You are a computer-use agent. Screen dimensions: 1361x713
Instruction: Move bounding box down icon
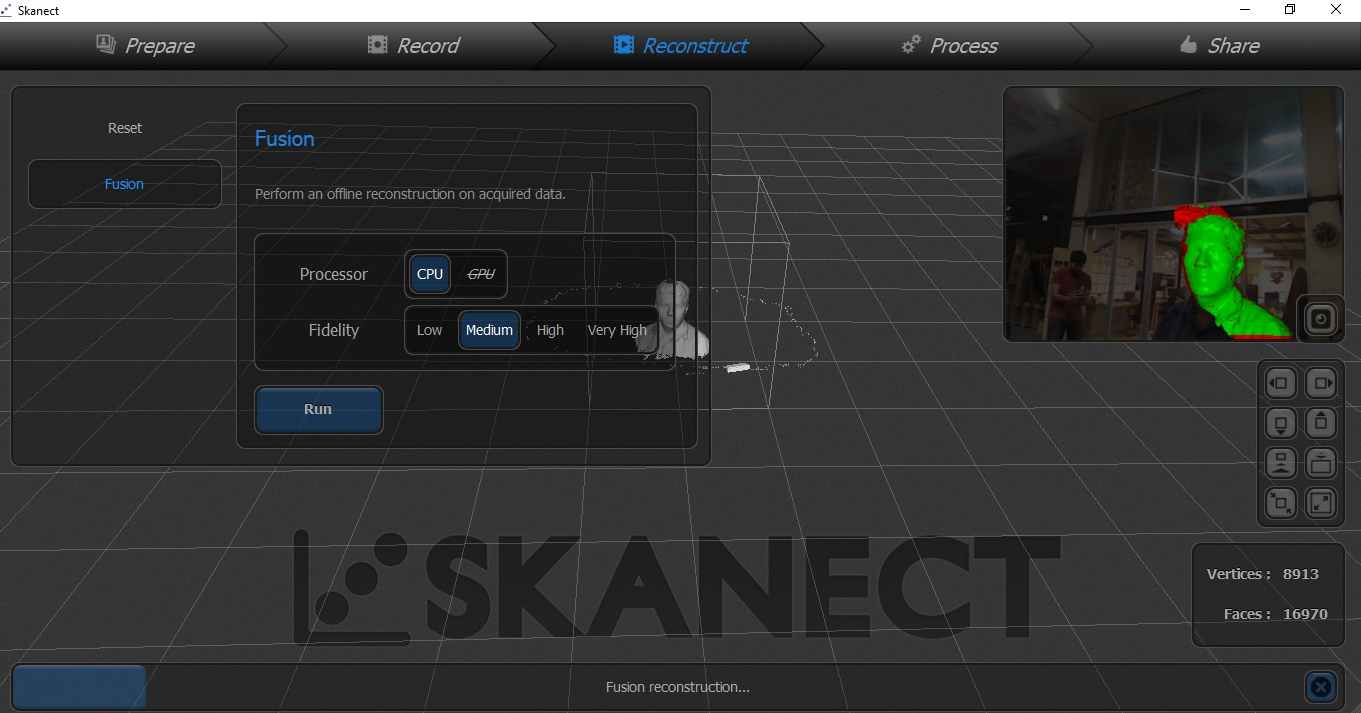click(1281, 423)
